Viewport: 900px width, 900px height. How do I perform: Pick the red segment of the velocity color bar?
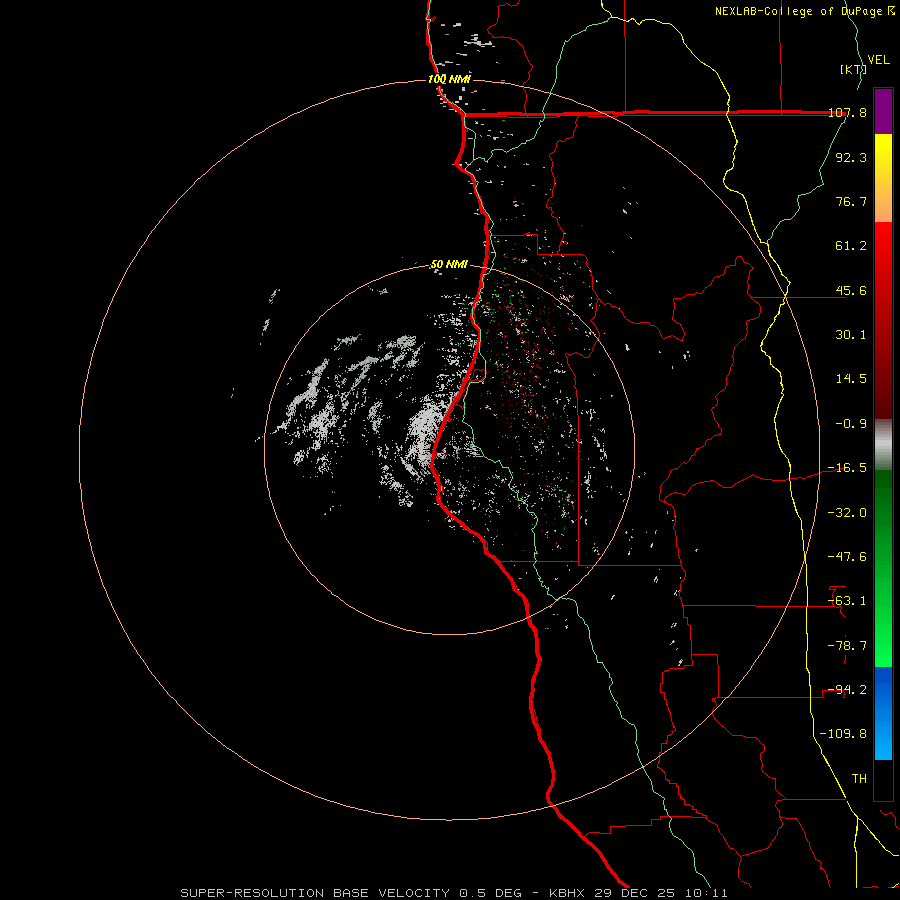pyautogui.click(x=883, y=320)
